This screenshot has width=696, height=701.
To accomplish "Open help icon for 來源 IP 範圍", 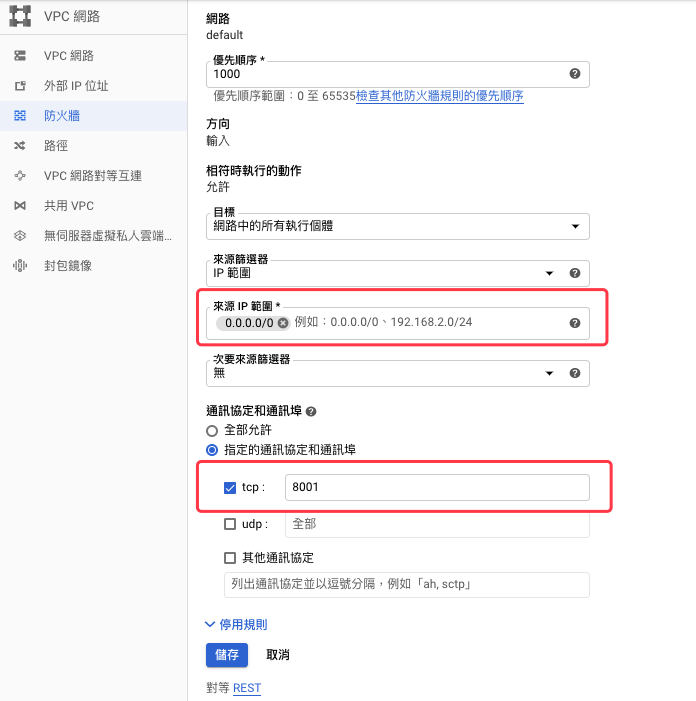I will [x=575, y=323].
